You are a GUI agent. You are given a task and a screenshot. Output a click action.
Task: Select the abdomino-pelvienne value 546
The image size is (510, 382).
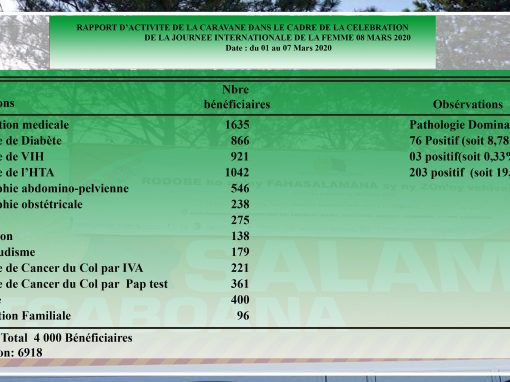[240, 188]
